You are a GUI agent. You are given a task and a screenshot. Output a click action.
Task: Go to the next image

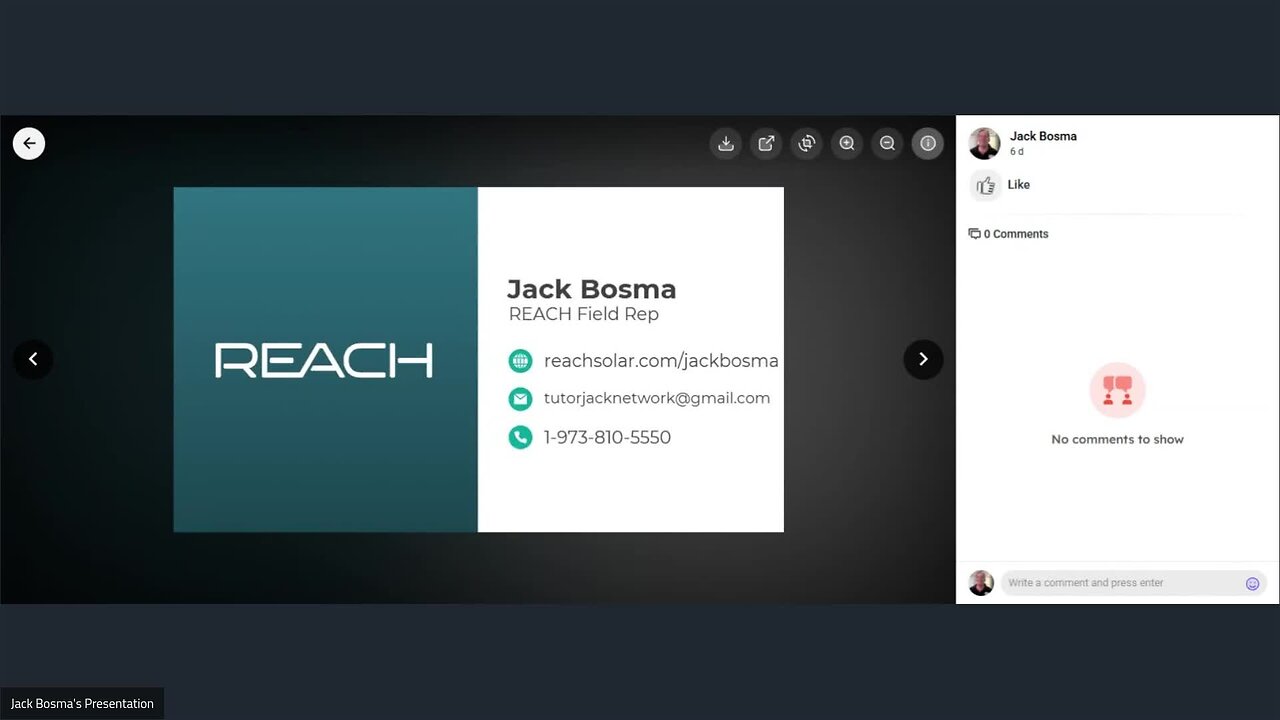pos(923,359)
